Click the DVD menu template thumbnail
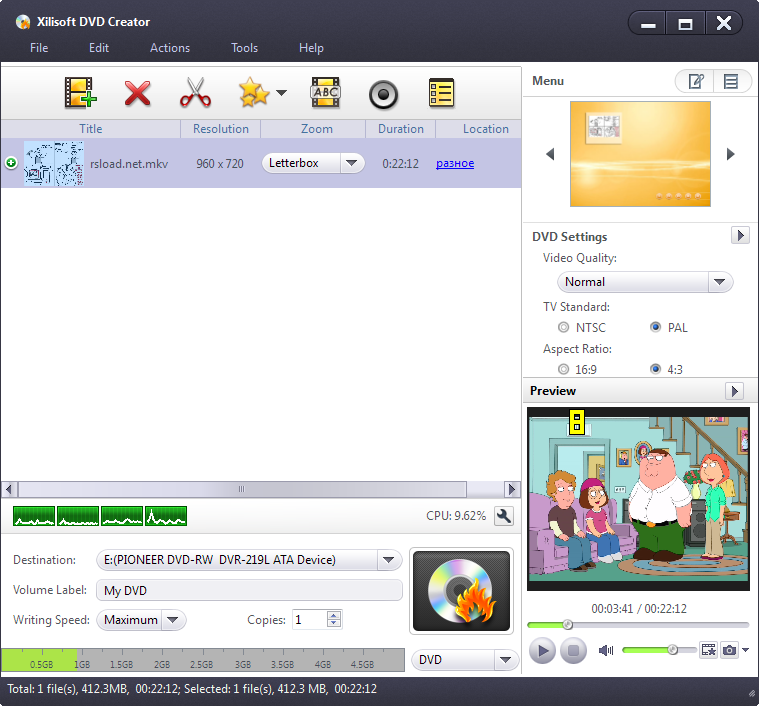This screenshot has height=706, width=759. 640,154
